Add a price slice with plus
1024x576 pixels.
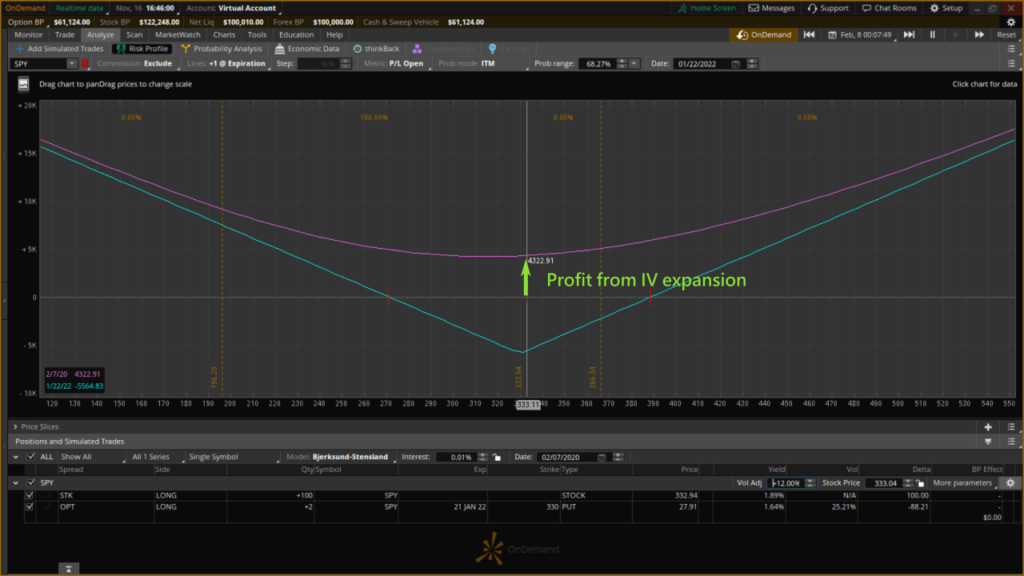pyautogui.click(x=988, y=426)
